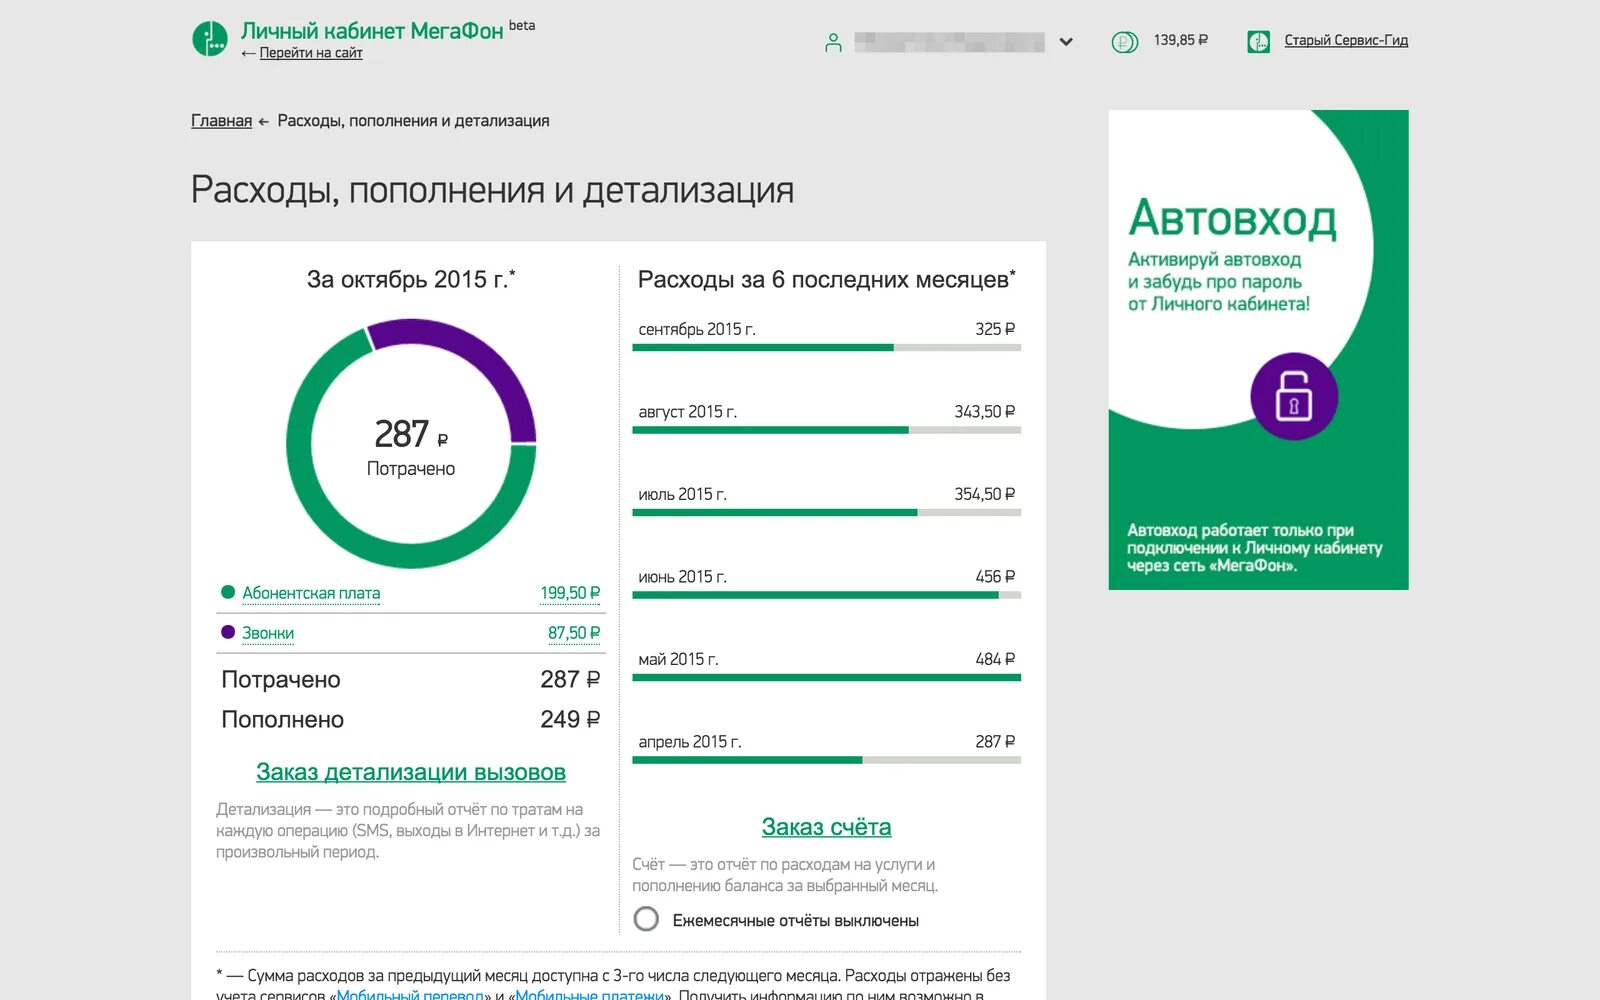
Task: Click the 87,50 ₽ calls amount
Action: coord(574,633)
